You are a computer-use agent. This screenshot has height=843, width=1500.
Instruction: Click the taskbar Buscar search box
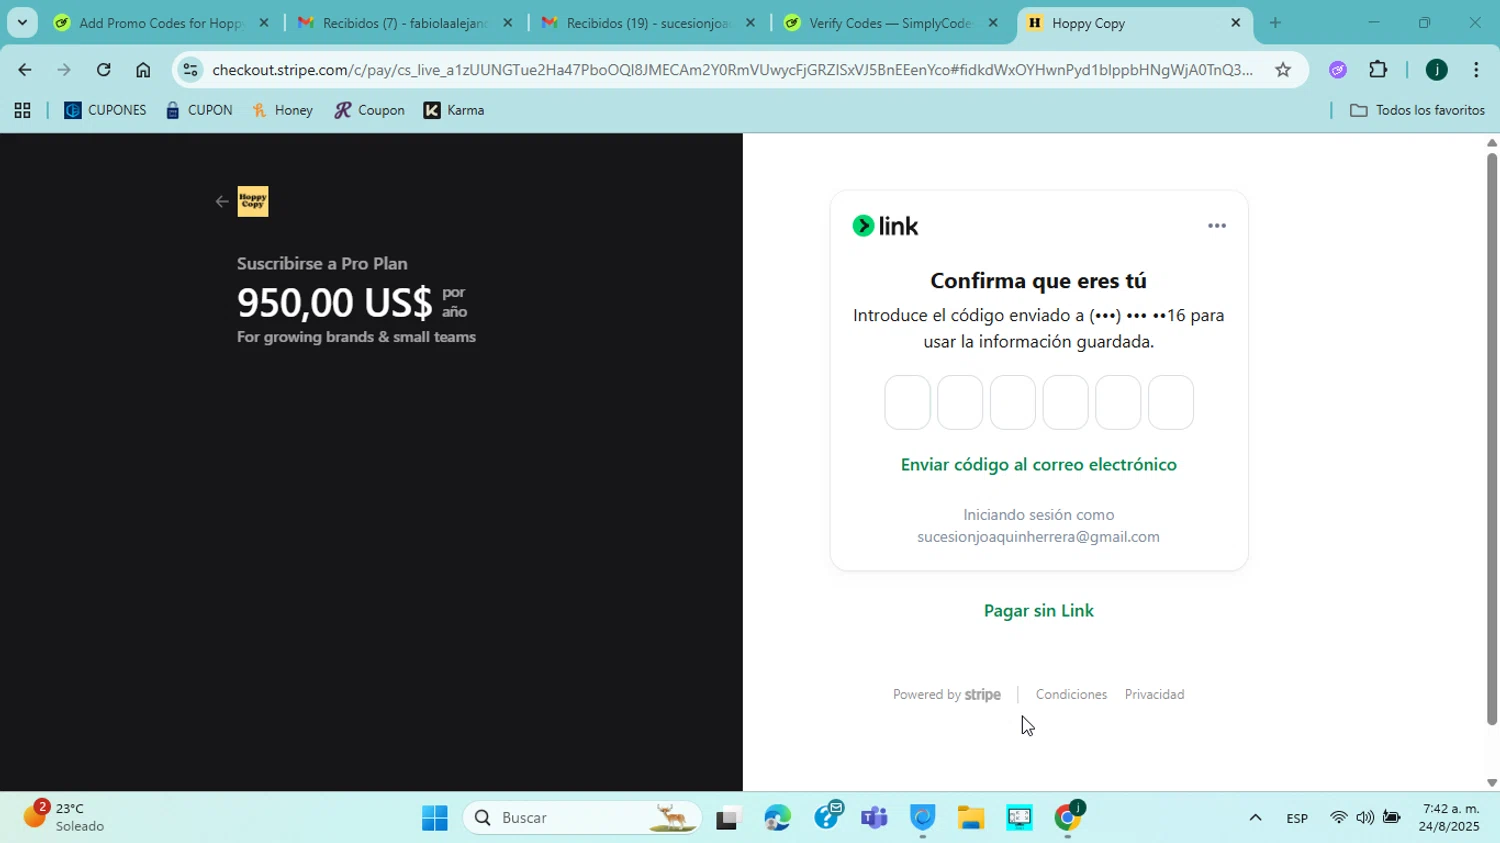582,819
